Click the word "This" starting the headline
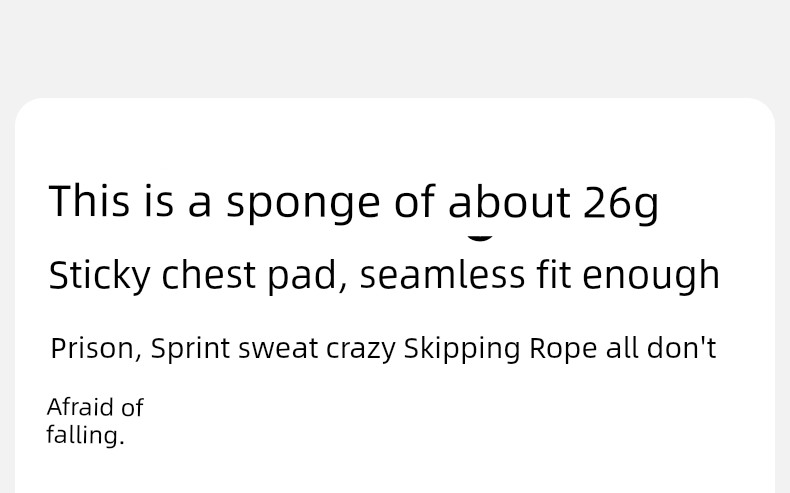This screenshot has height=493, width=790. pos(89,201)
